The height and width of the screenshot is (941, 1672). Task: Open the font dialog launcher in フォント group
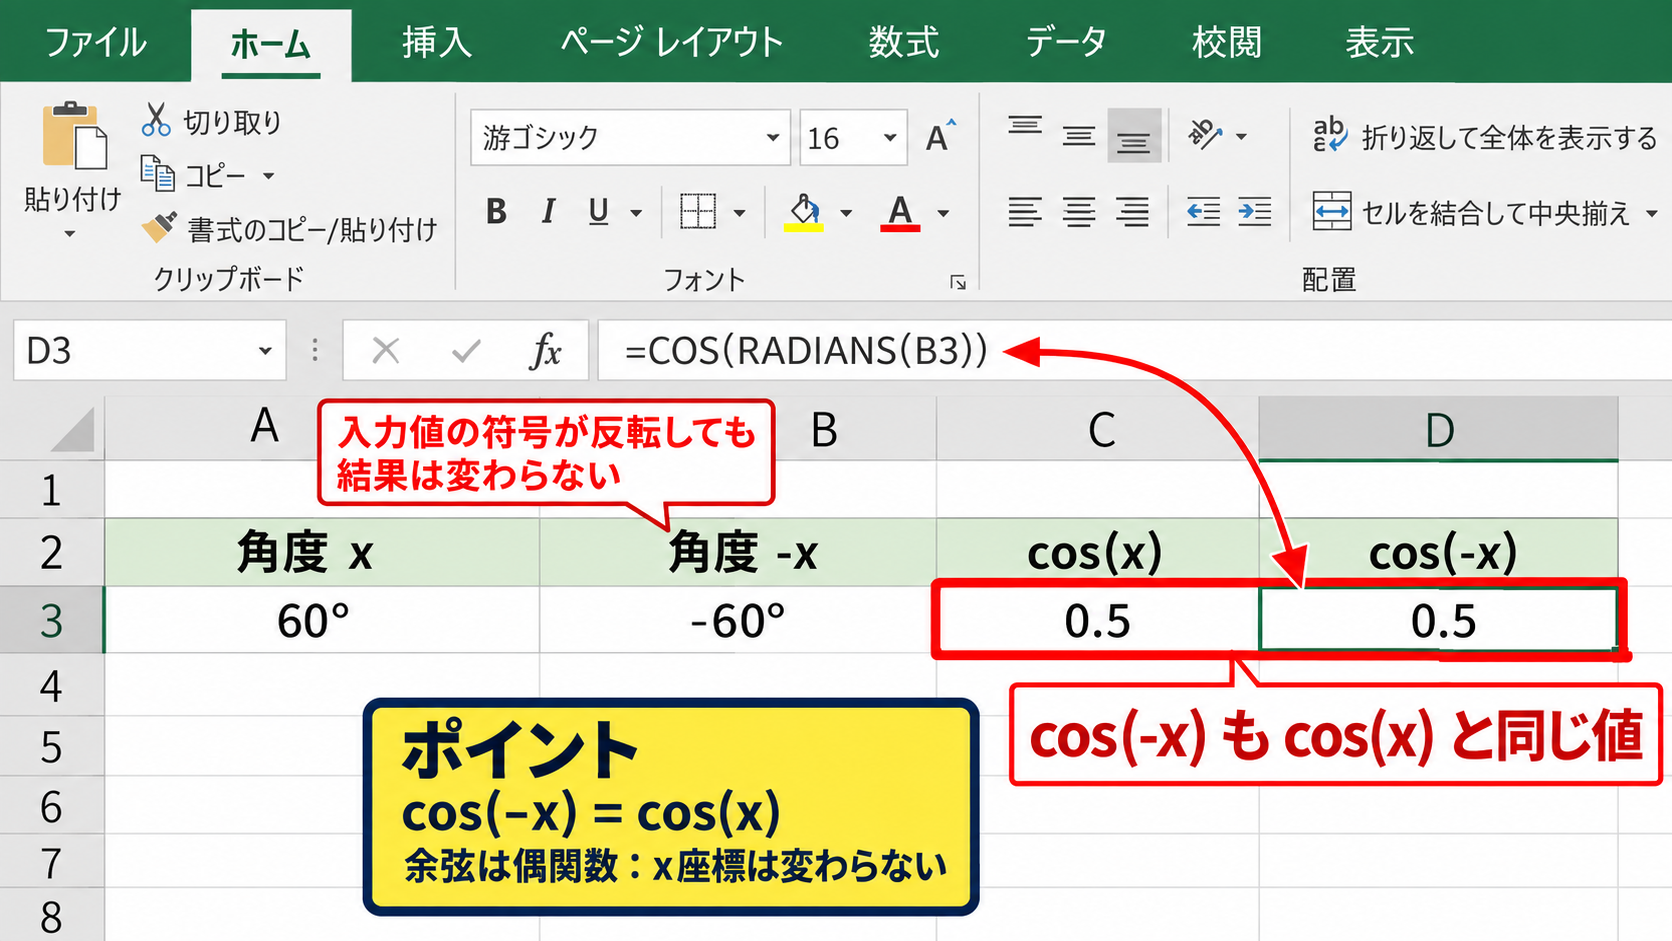point(958,282)
